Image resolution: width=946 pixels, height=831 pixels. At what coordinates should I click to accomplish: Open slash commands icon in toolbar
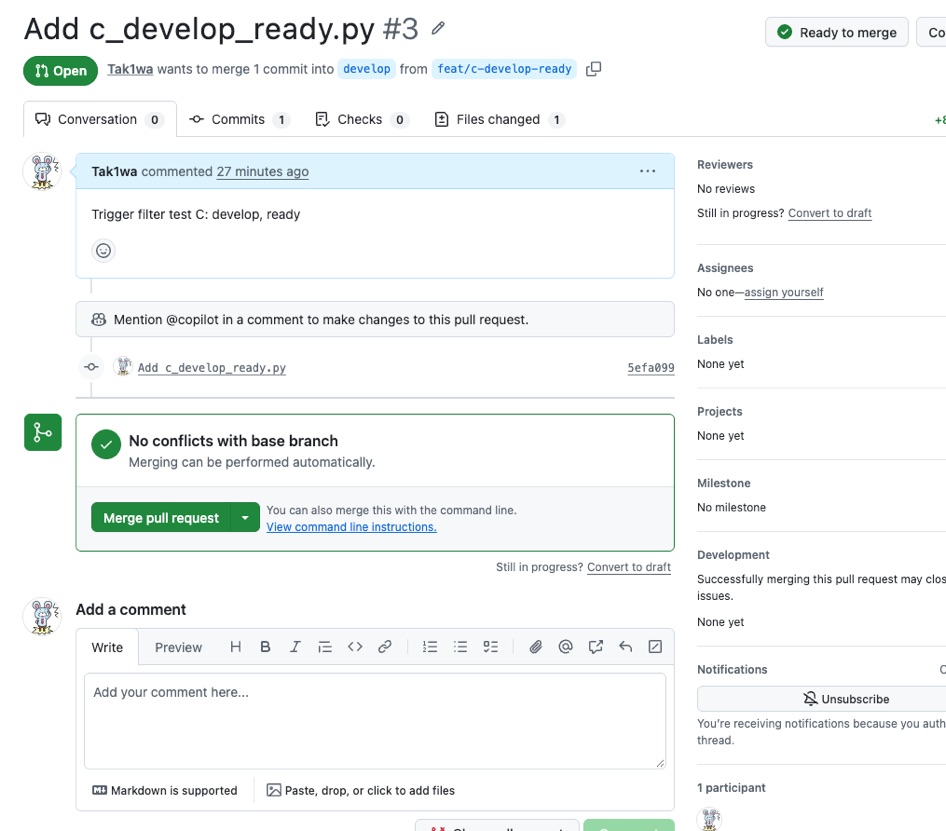coord(655,647)
